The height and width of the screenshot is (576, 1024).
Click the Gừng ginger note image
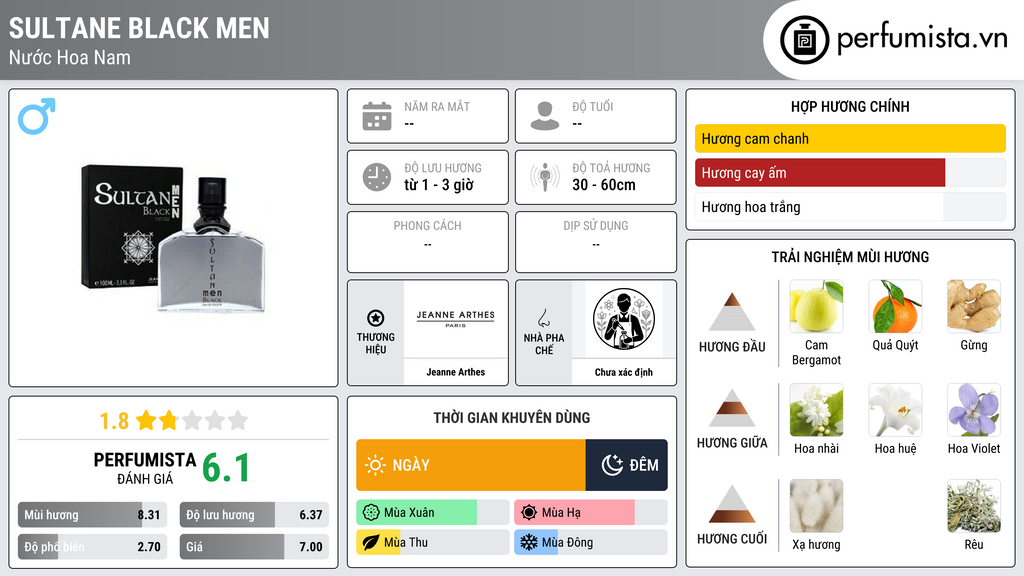tap(974, 306)
